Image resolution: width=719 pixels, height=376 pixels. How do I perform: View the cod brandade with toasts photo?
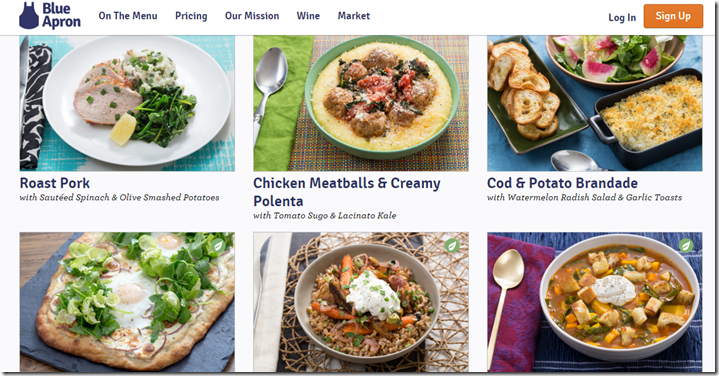click(x=594, y=103)
